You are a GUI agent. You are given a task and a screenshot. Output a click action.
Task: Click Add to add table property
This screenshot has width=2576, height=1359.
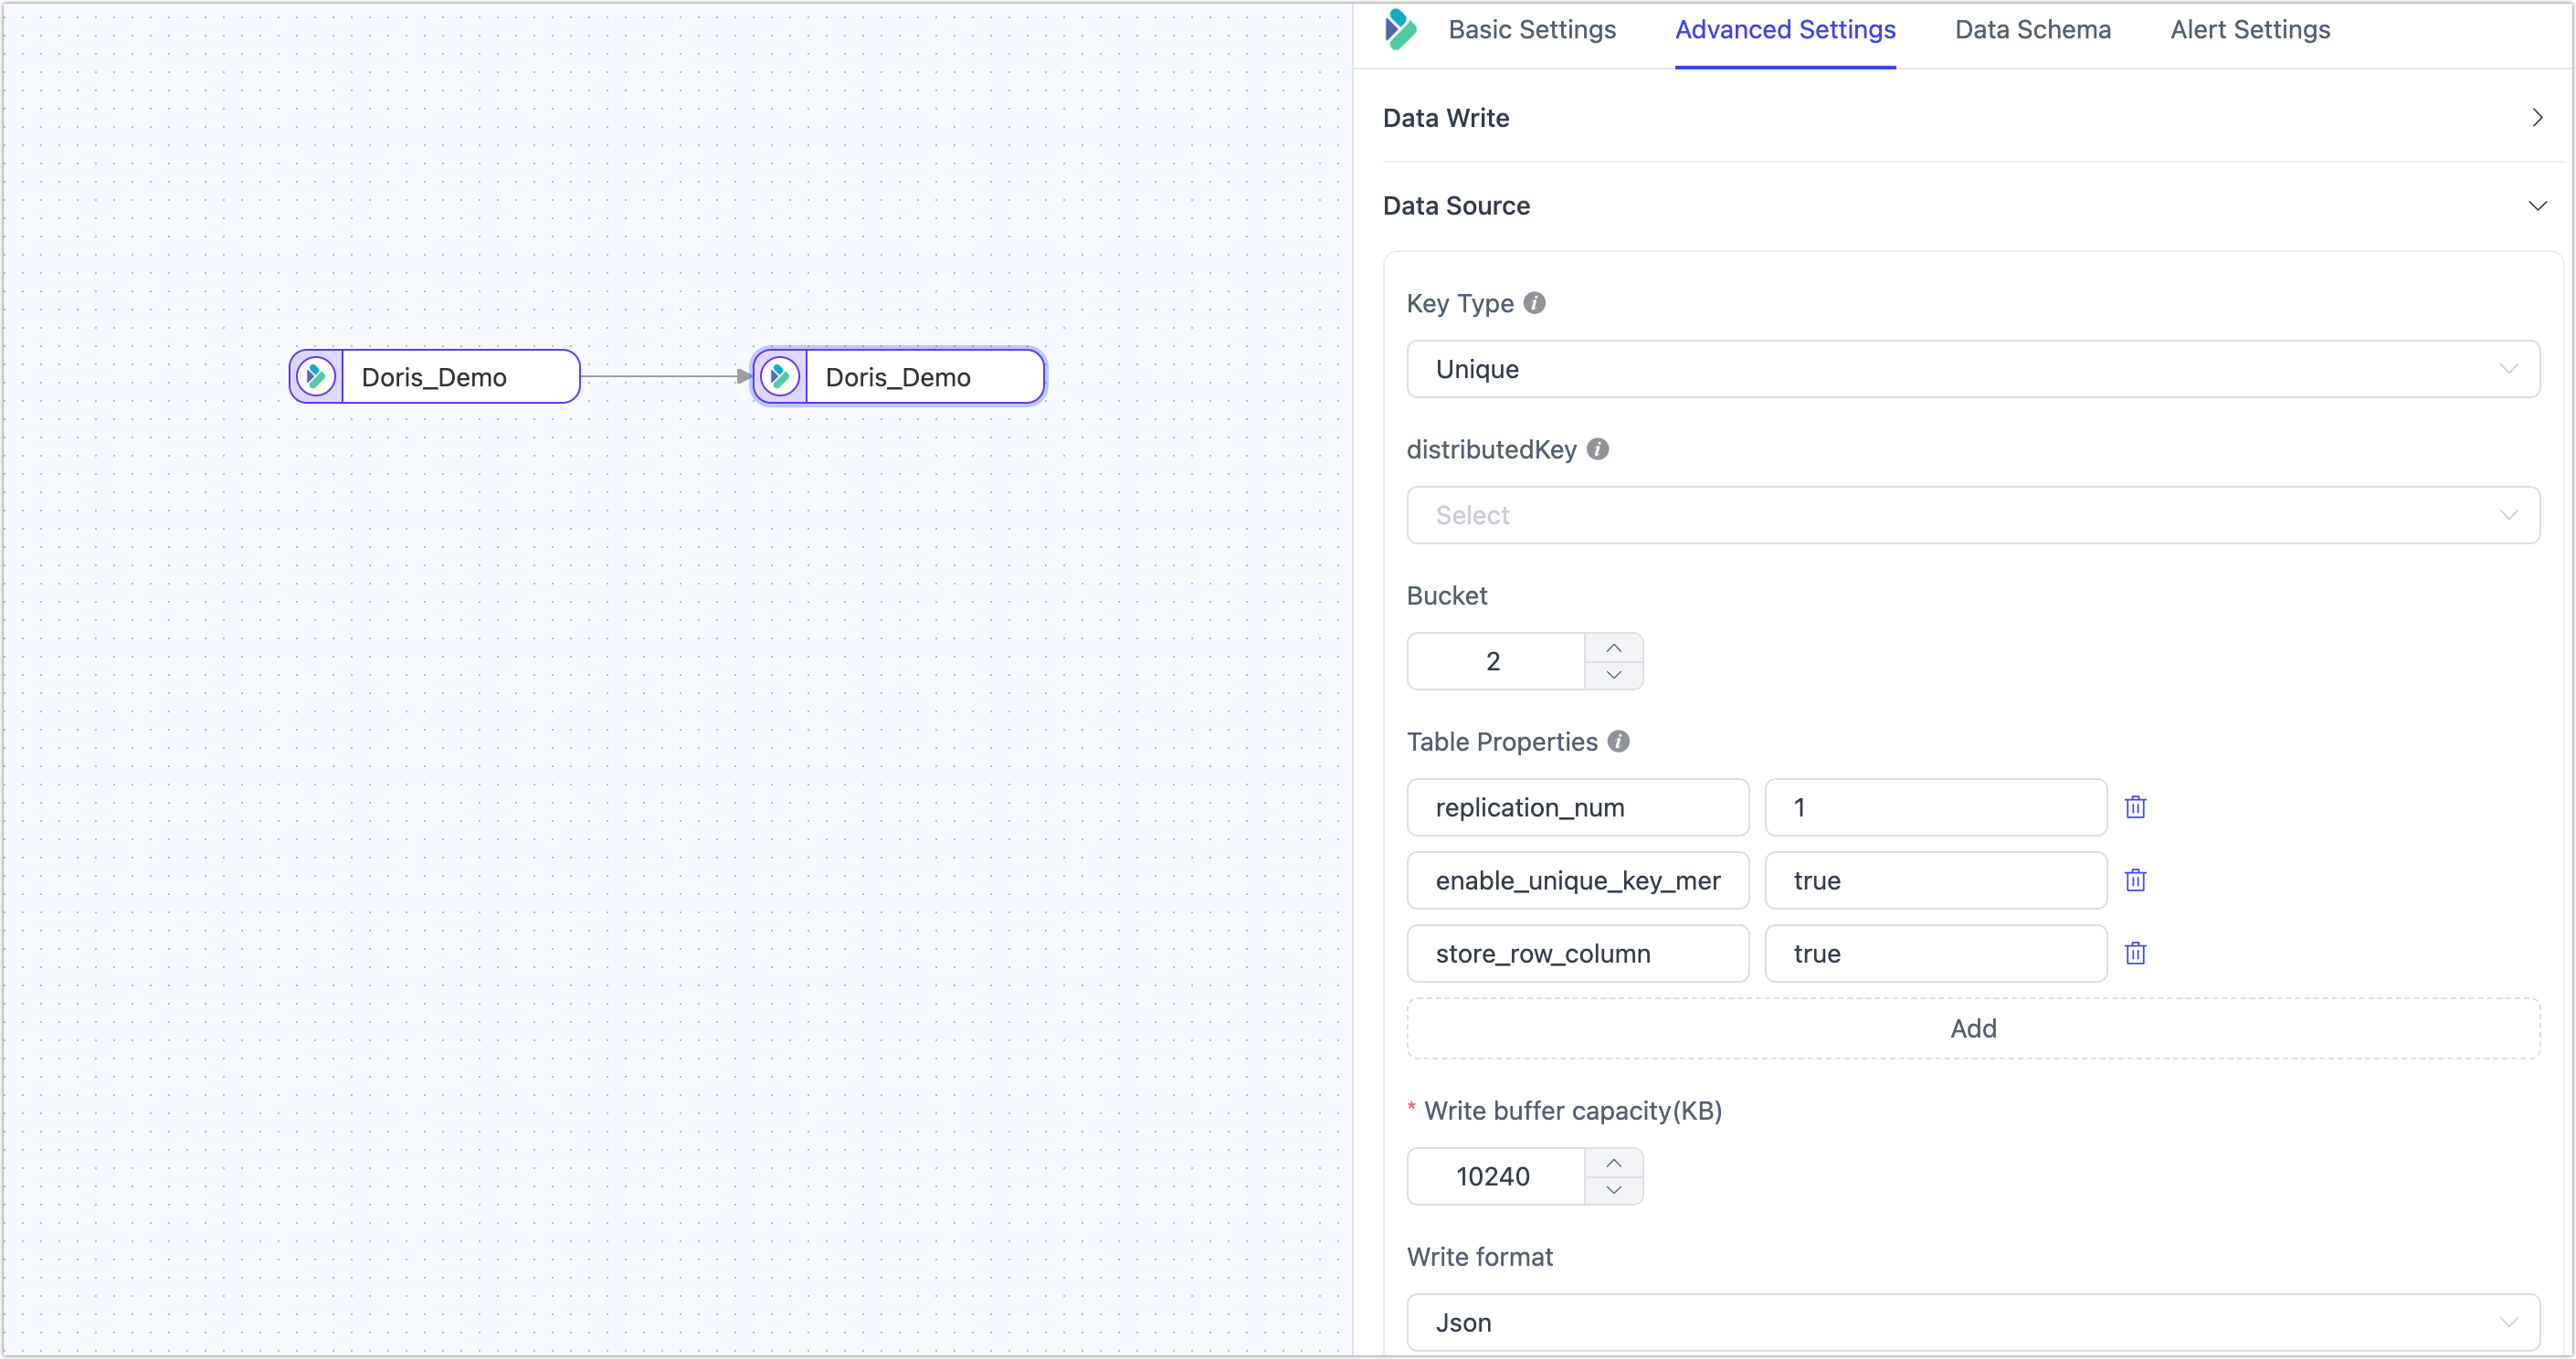tap(1972, 1028)
